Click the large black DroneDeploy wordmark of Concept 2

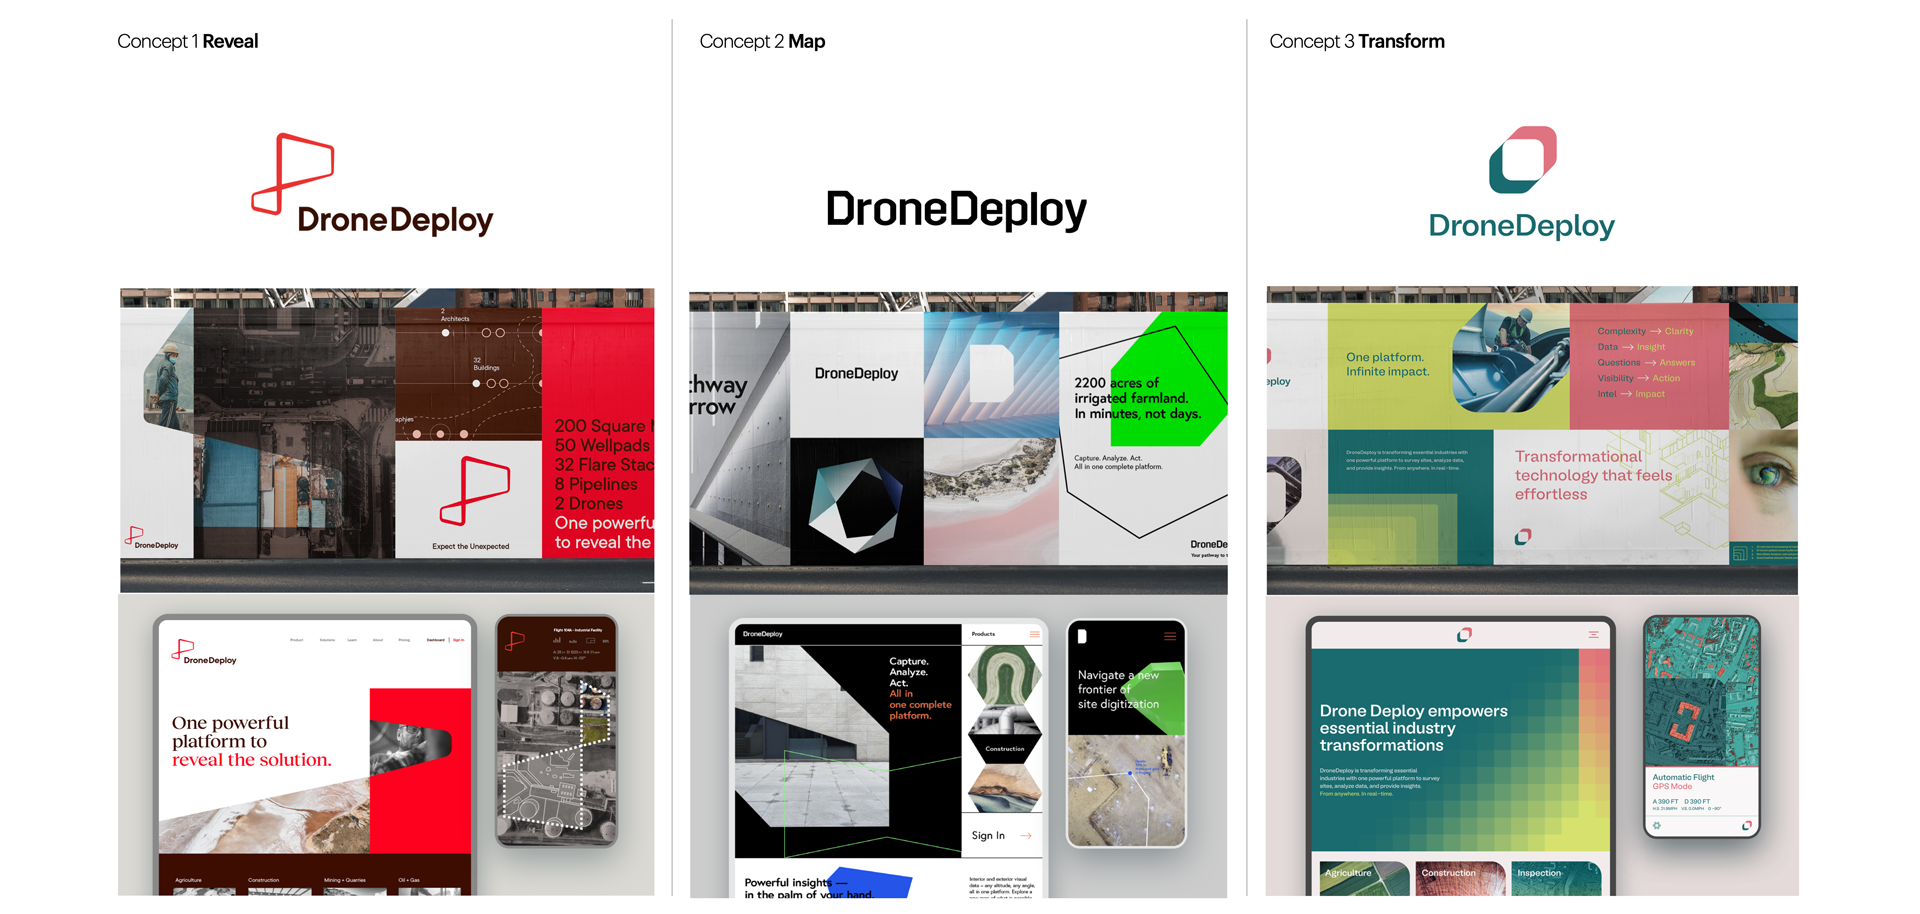coord(956,210)
